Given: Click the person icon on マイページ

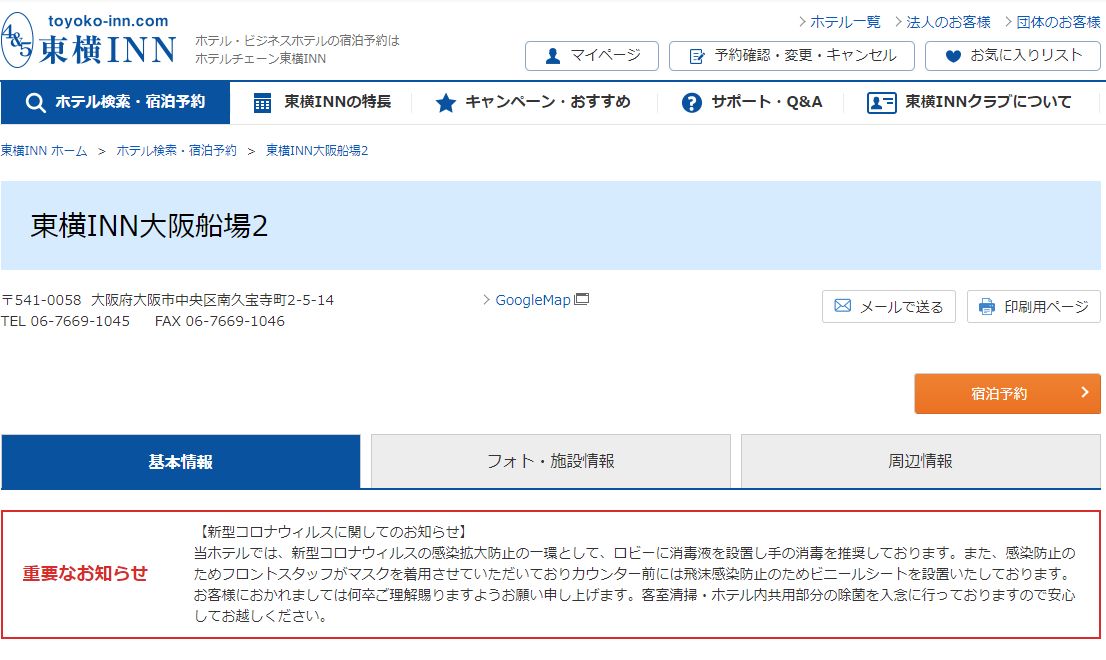Looking at the screenshot, I should pyautogui.click(x=553, y=56).
